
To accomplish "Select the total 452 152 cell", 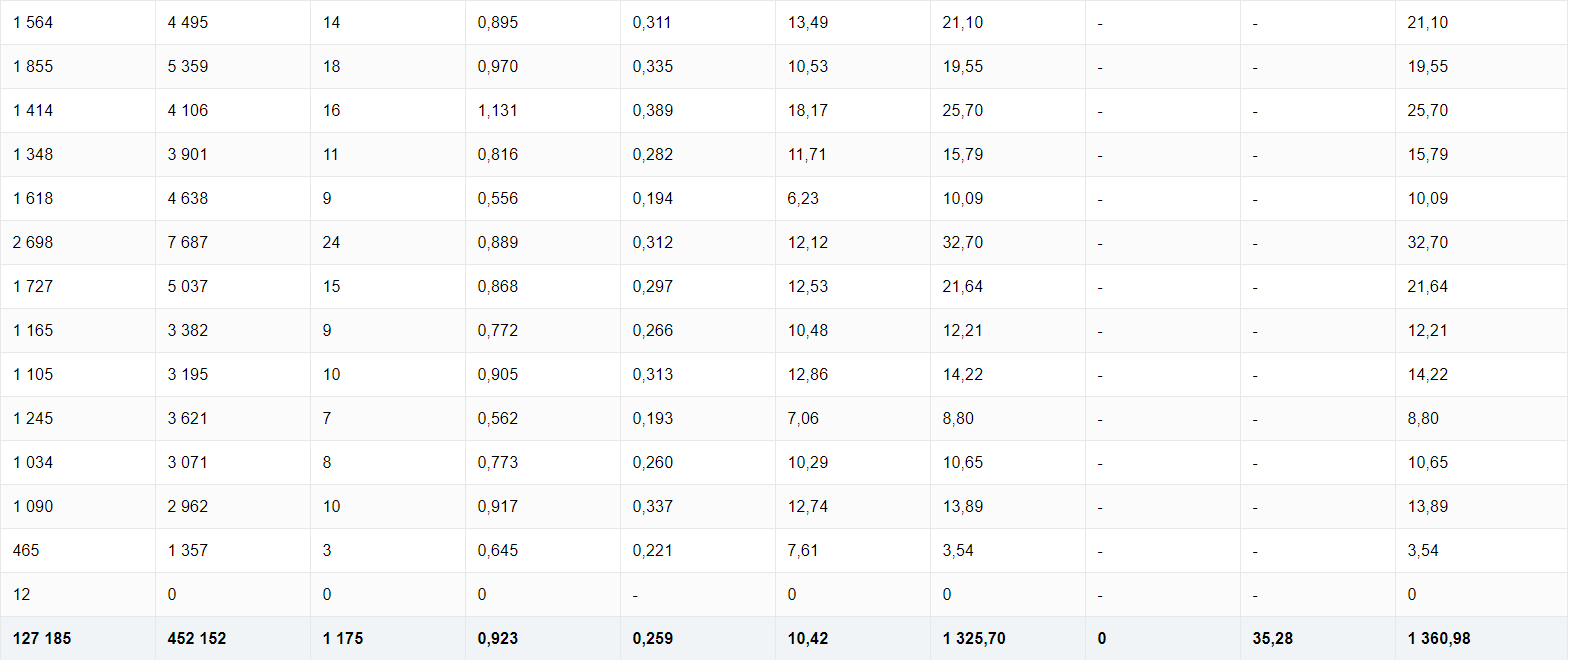I will pos(233,638).
